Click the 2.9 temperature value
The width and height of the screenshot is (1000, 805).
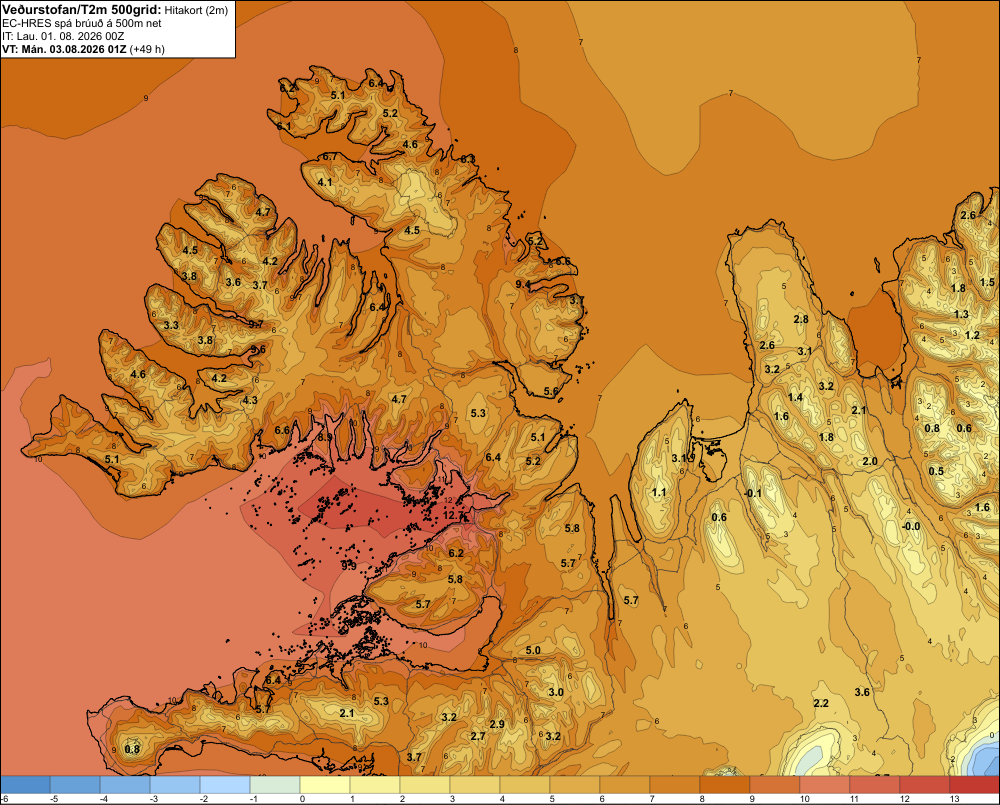coord(497,724)
